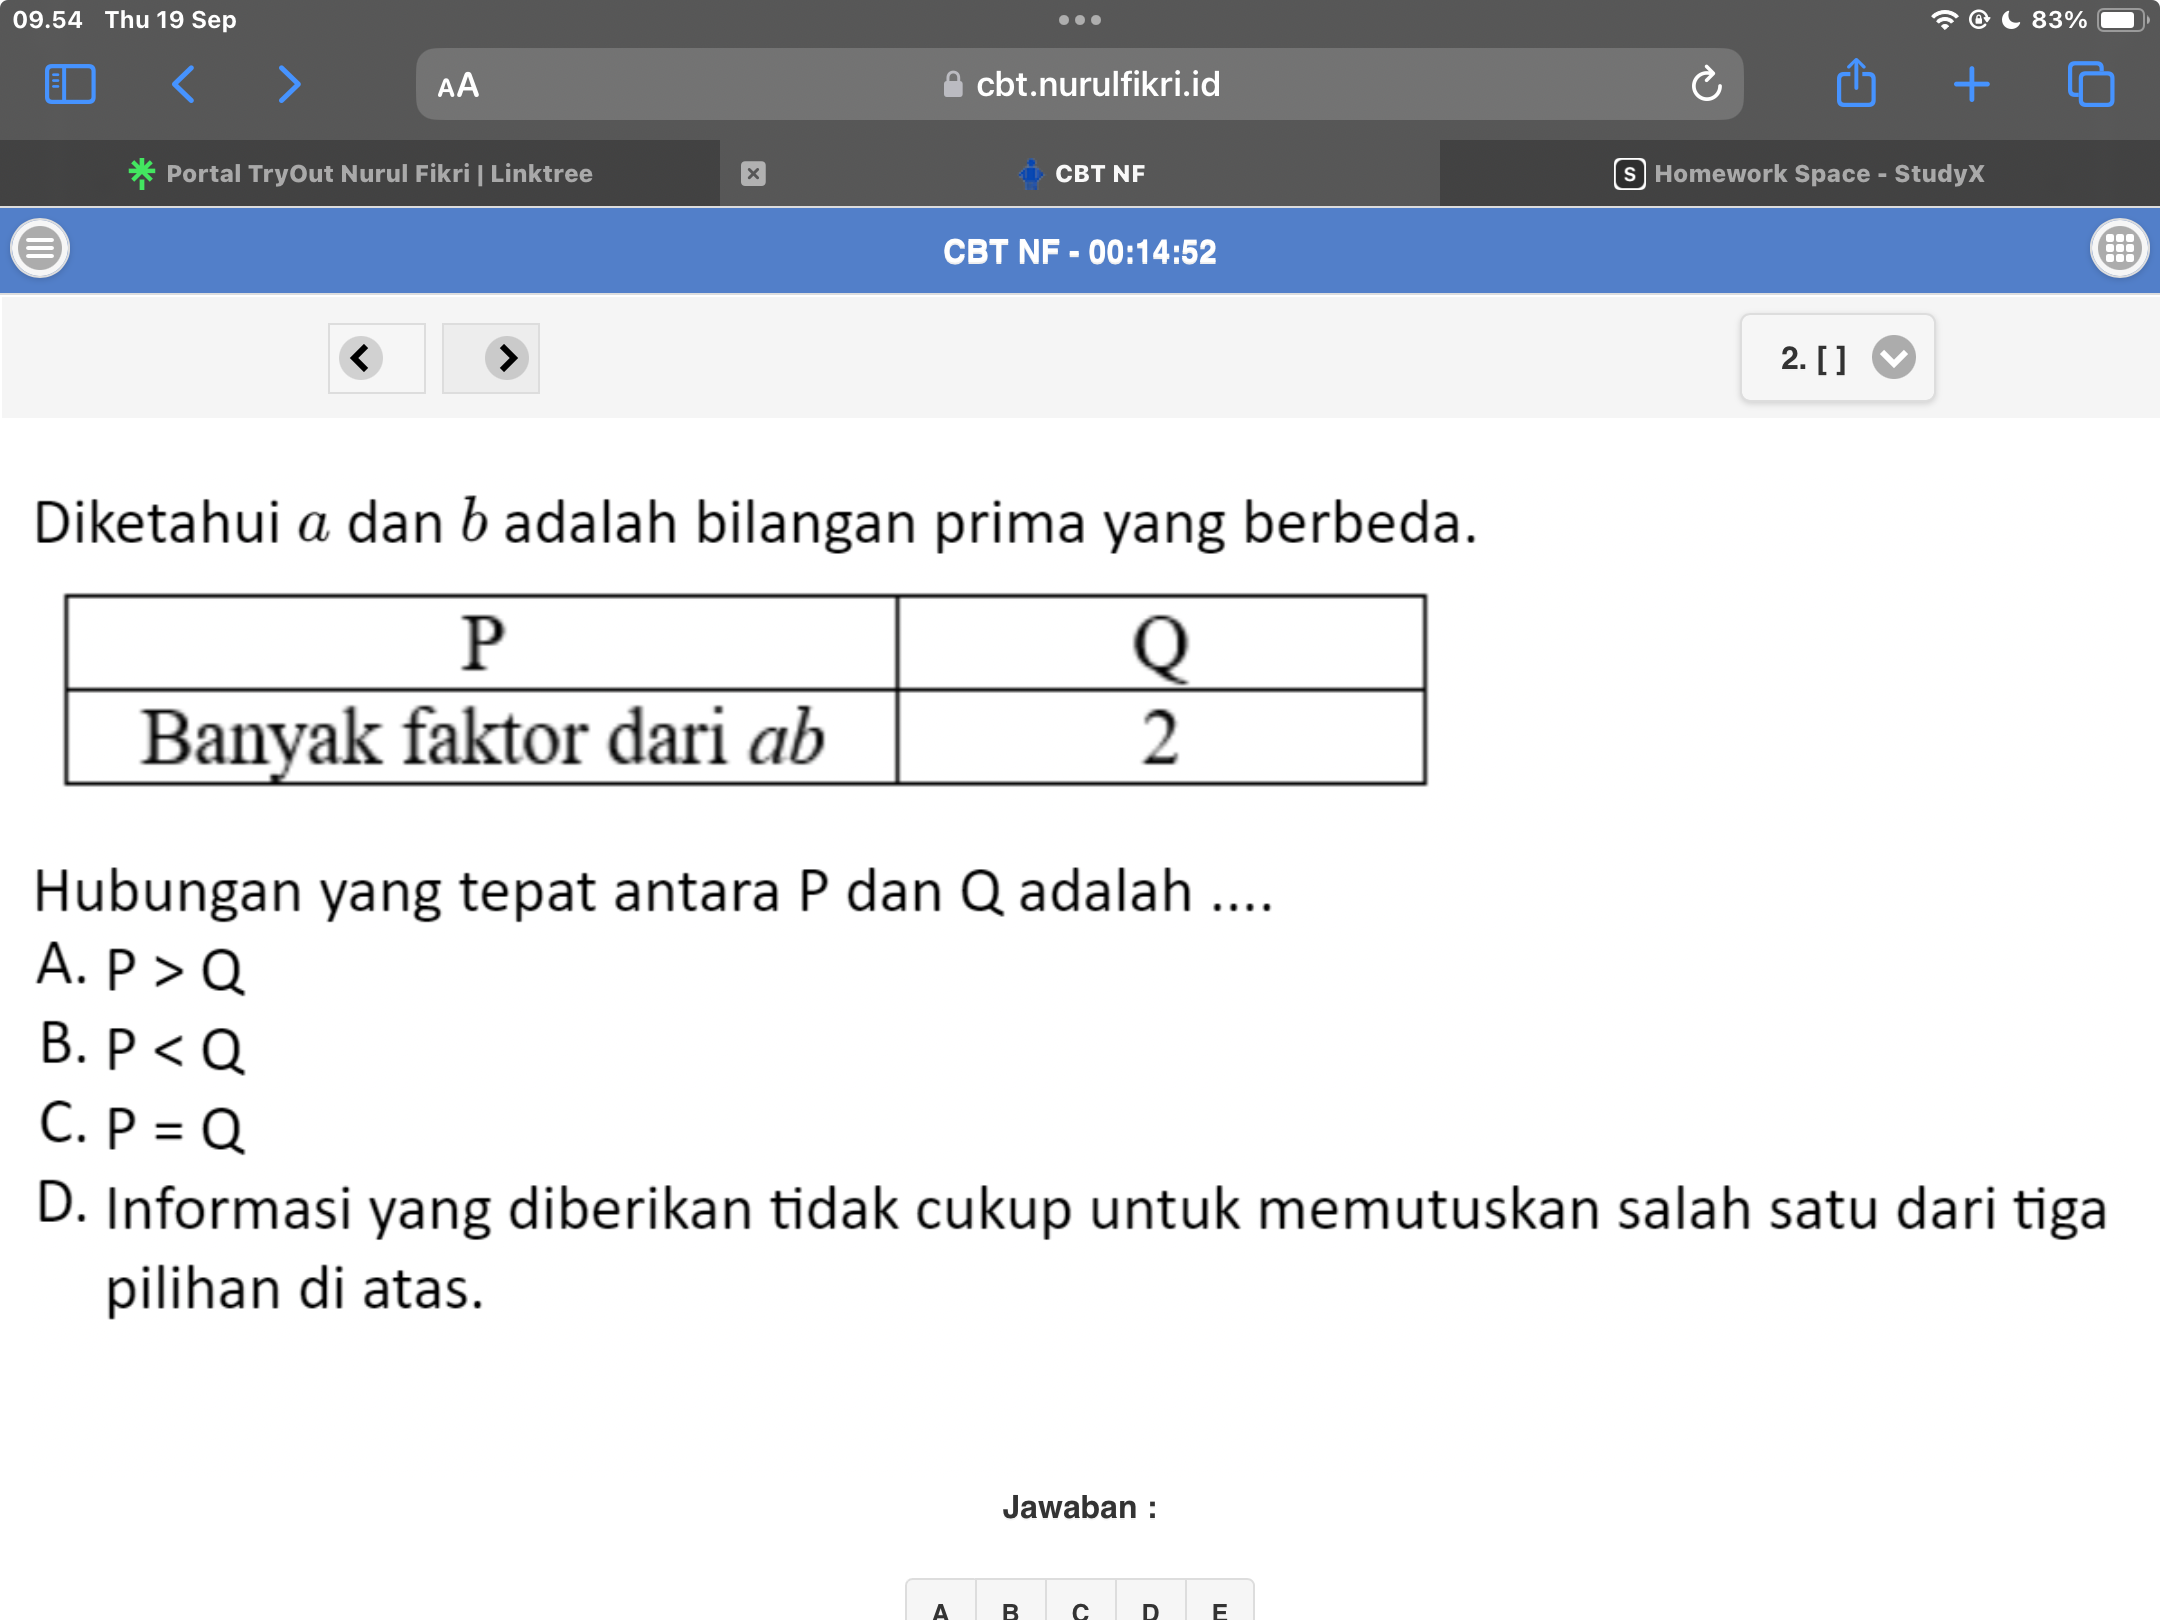Image resolution: width=2160 pixels, height=1620 pixels.
Task: Click table cell 'Banyak faktor dari ab'
Action: click(x=481, y=738)
